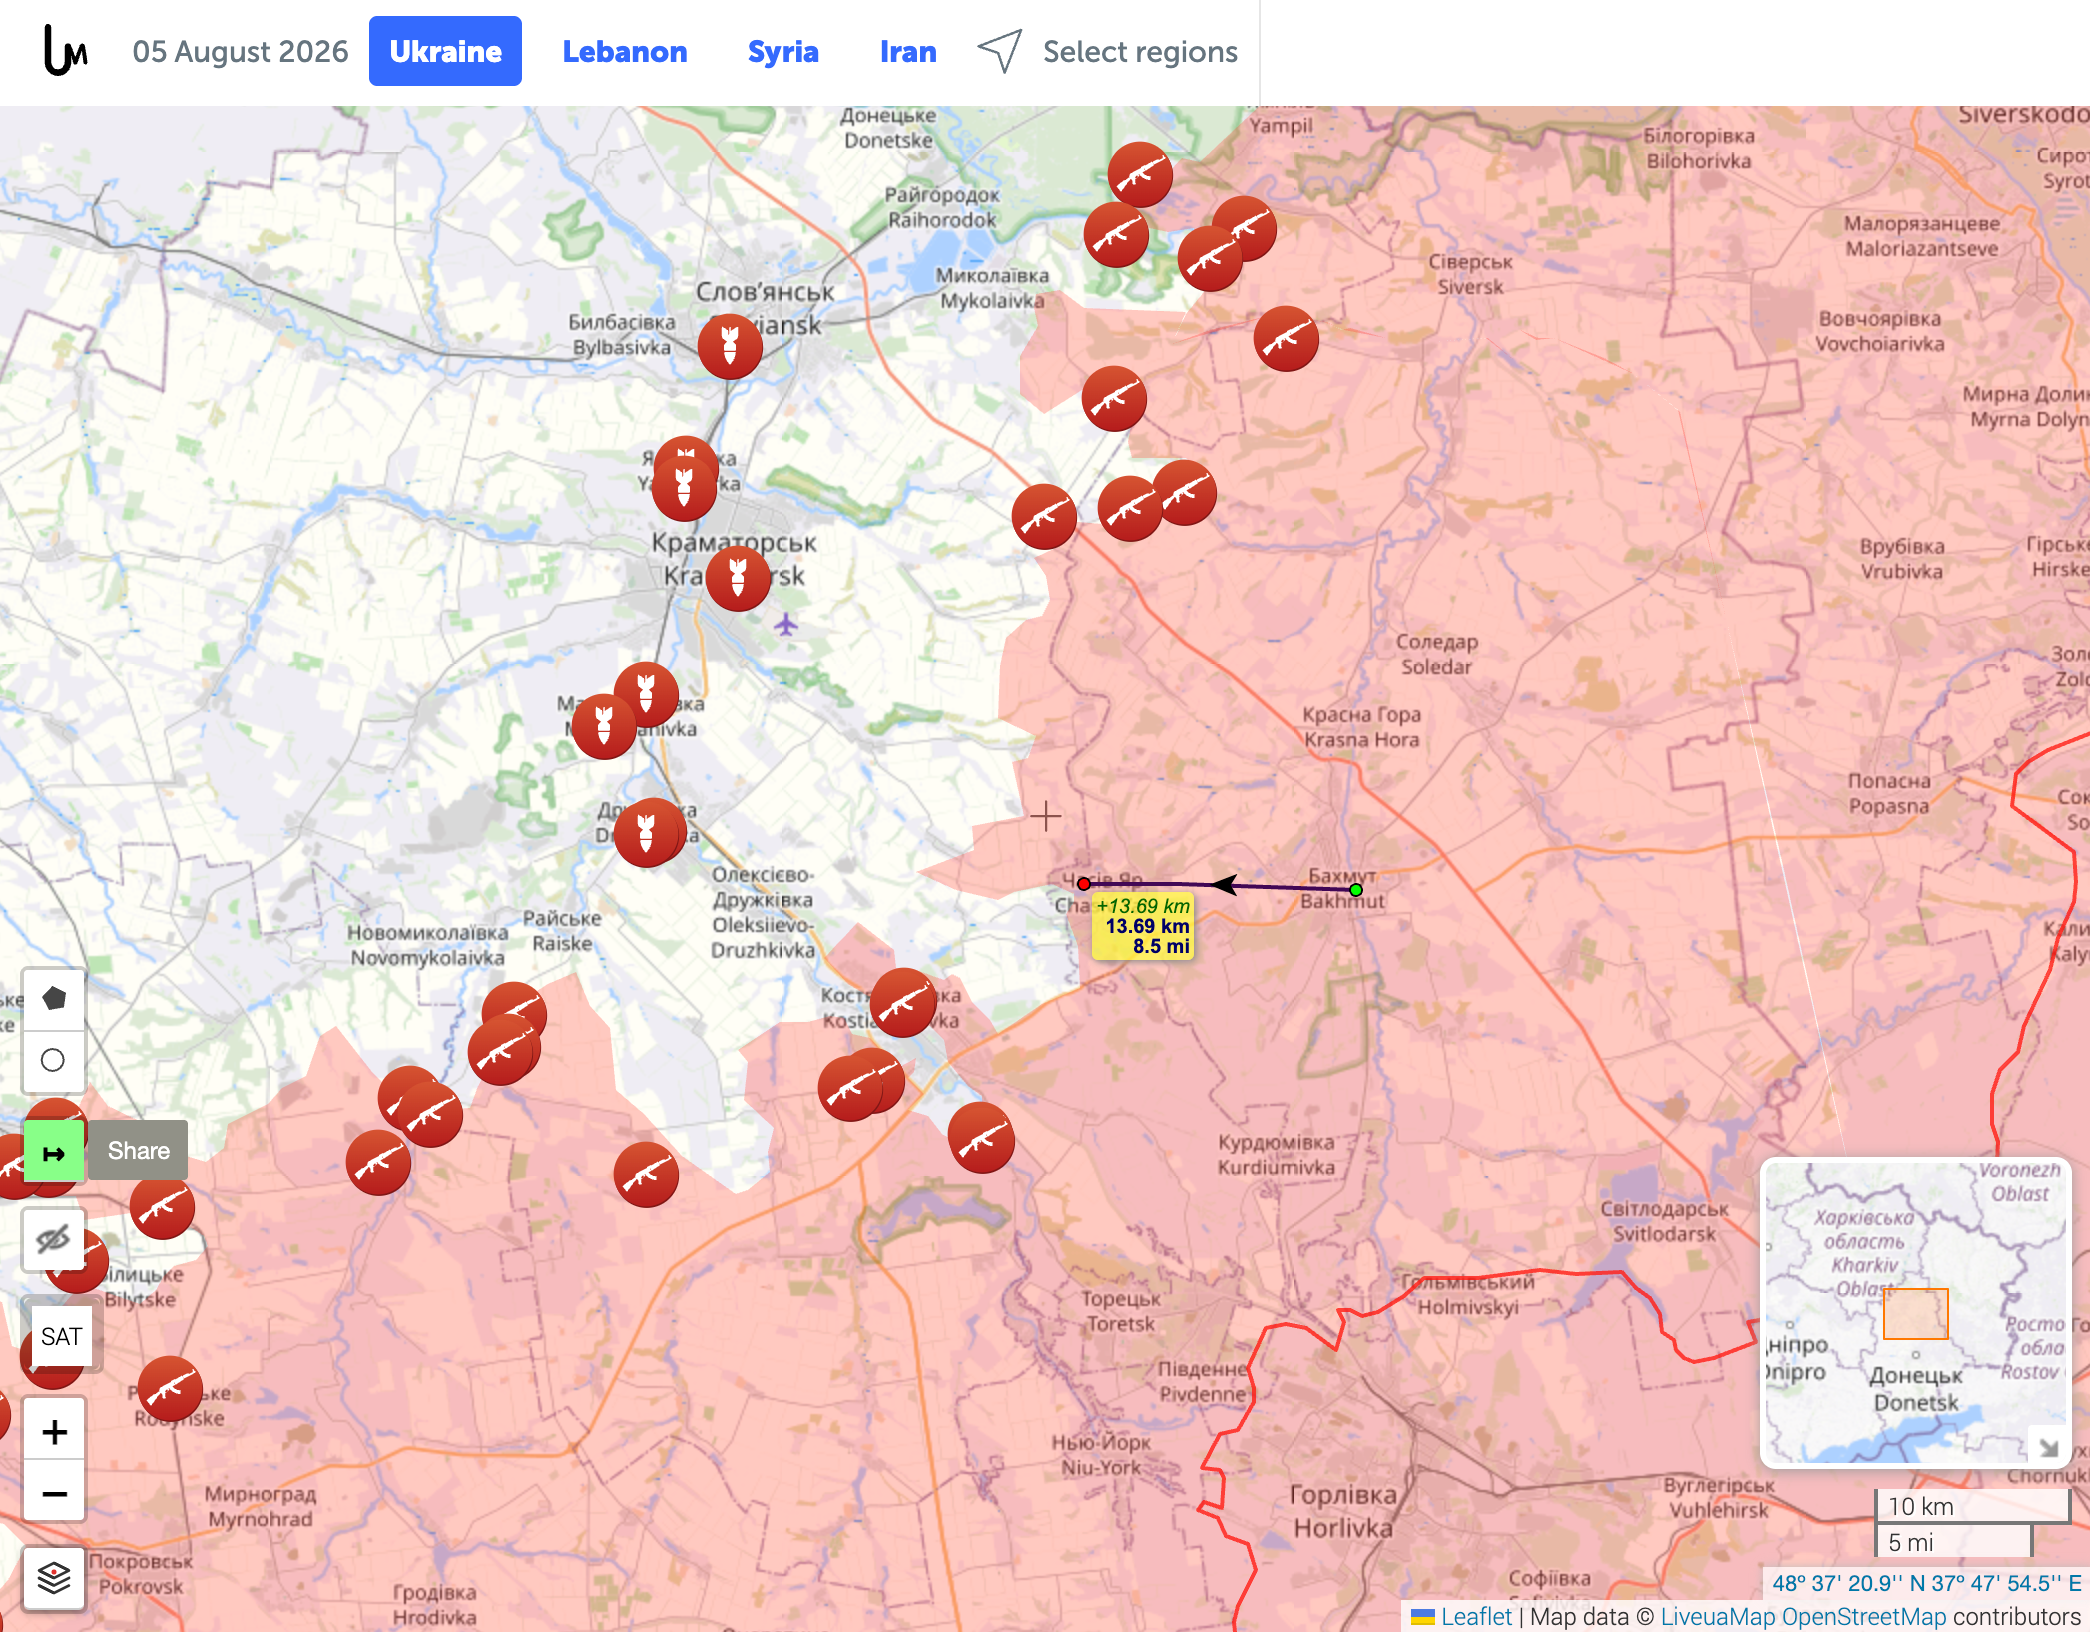This screenshot has width=2090, height=1632.
Task: Click the red measurement endpoint dot
Action: [1084, 883]
